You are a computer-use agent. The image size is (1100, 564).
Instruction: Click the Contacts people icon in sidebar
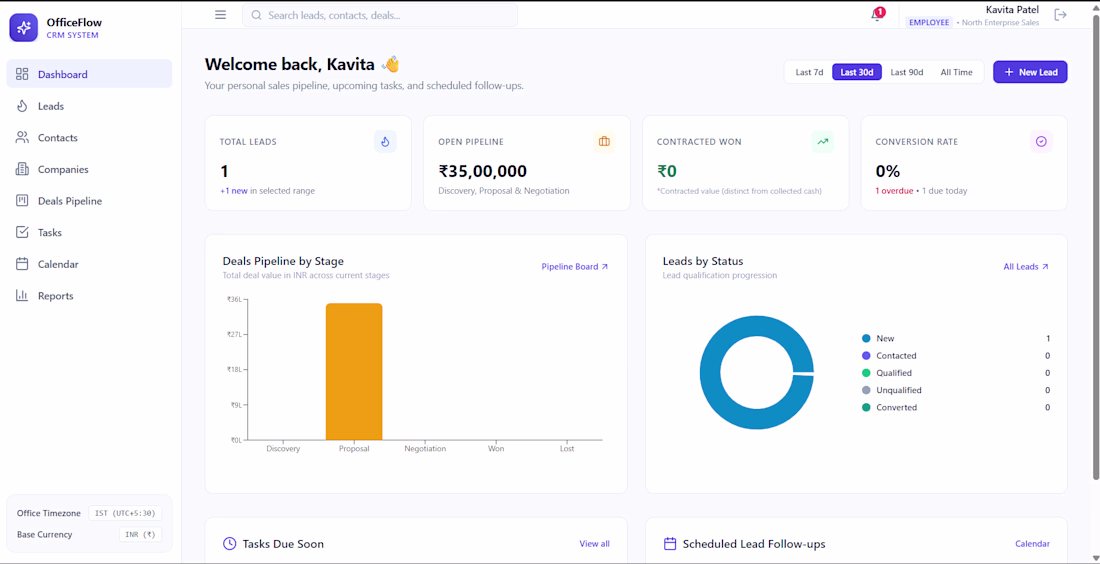pyautogui.click(x=22, y=137)
